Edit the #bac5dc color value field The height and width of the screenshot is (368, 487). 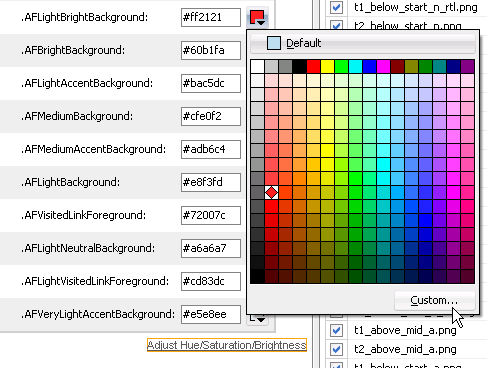(211, 83)
